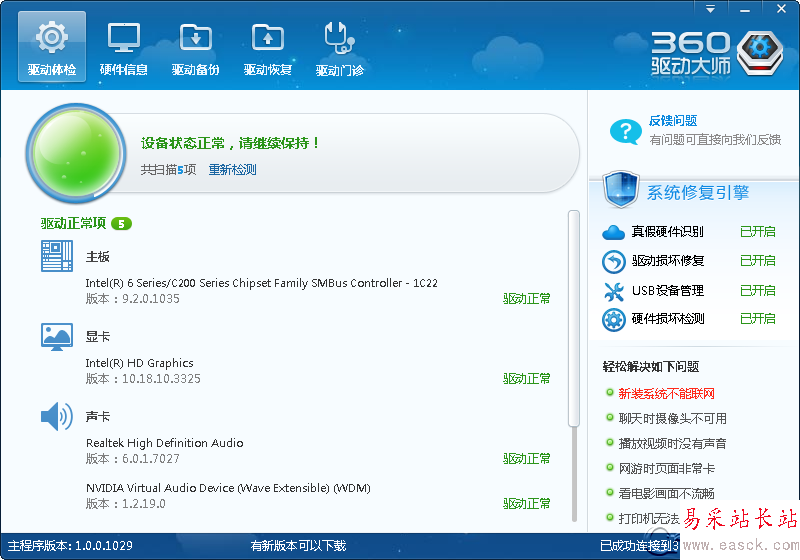
Task: Click the 驱动损坏修复 restore icon
Action: [613, 262]
